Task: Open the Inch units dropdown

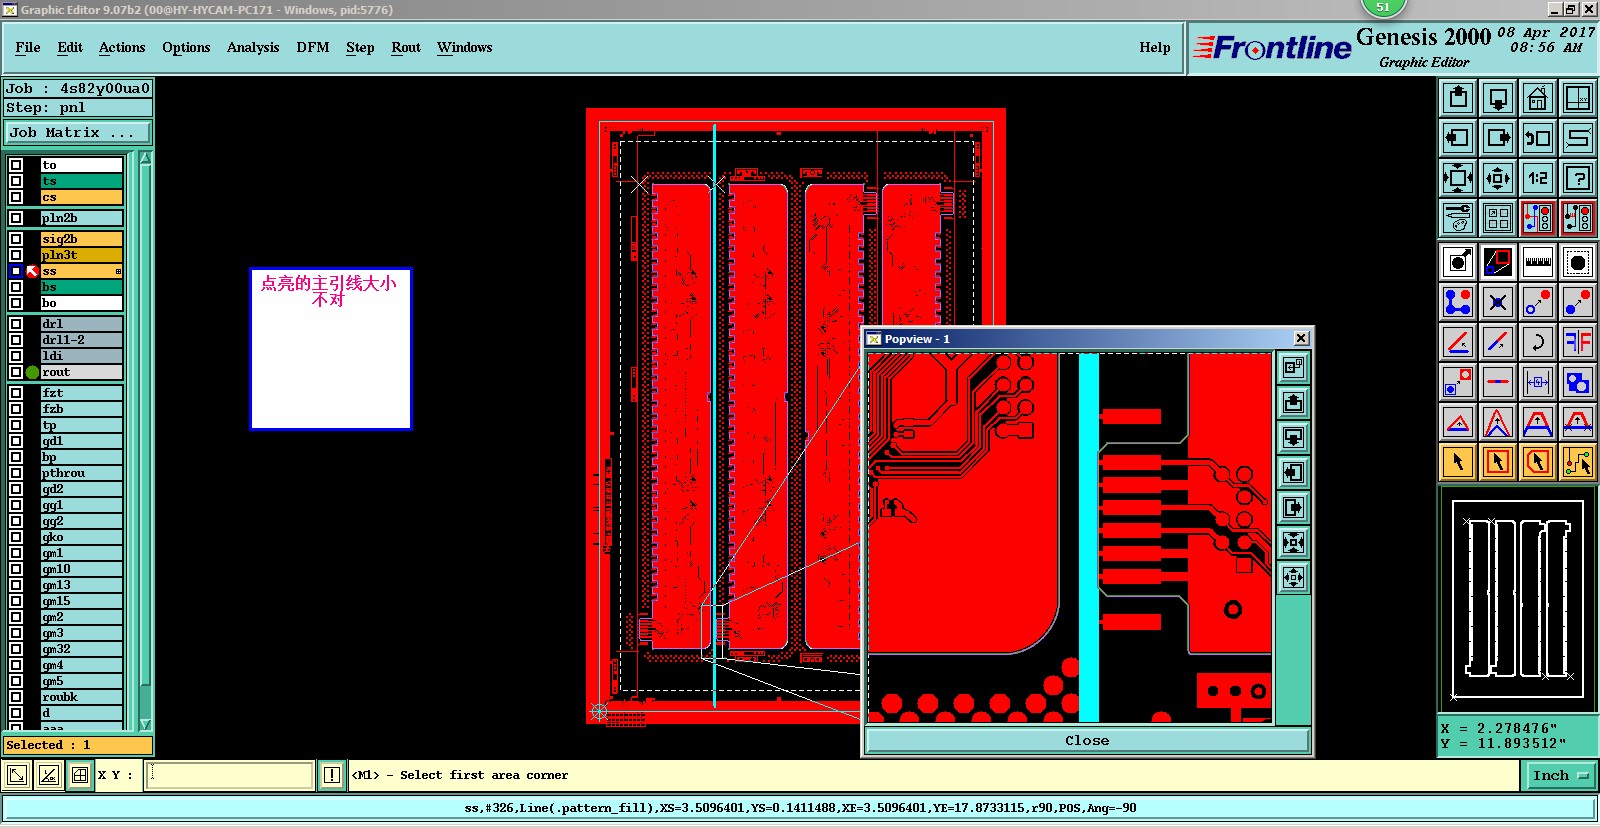Action: 1560,775
